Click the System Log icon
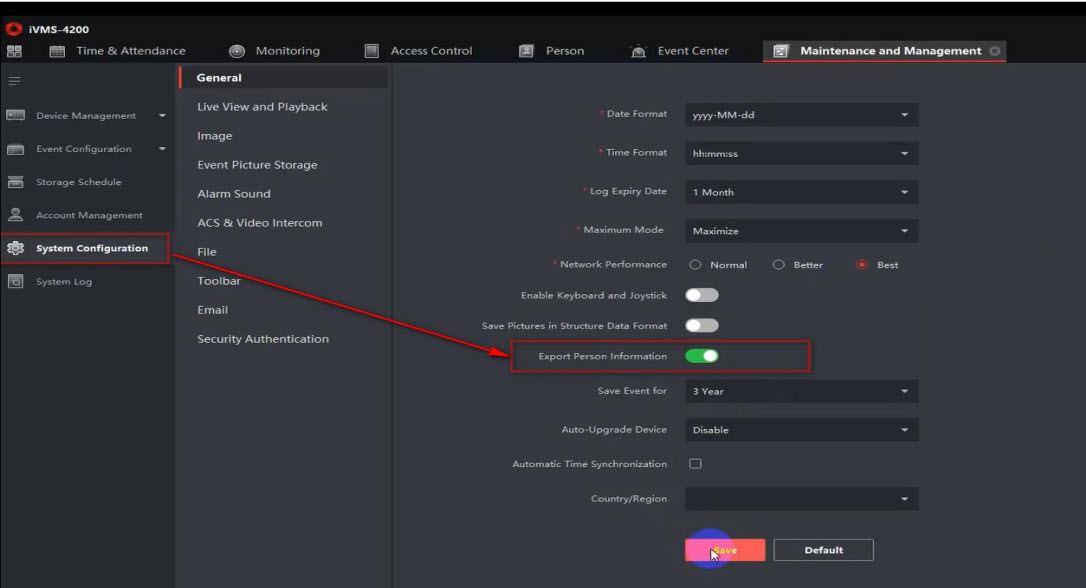 coord(15,282)
